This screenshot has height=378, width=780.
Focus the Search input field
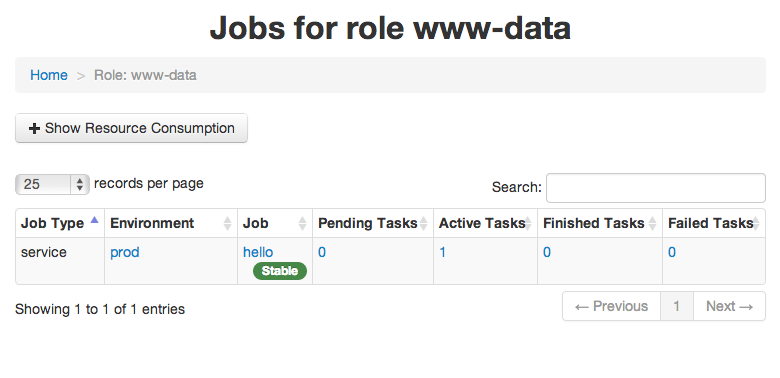click(x=656, y=188)
